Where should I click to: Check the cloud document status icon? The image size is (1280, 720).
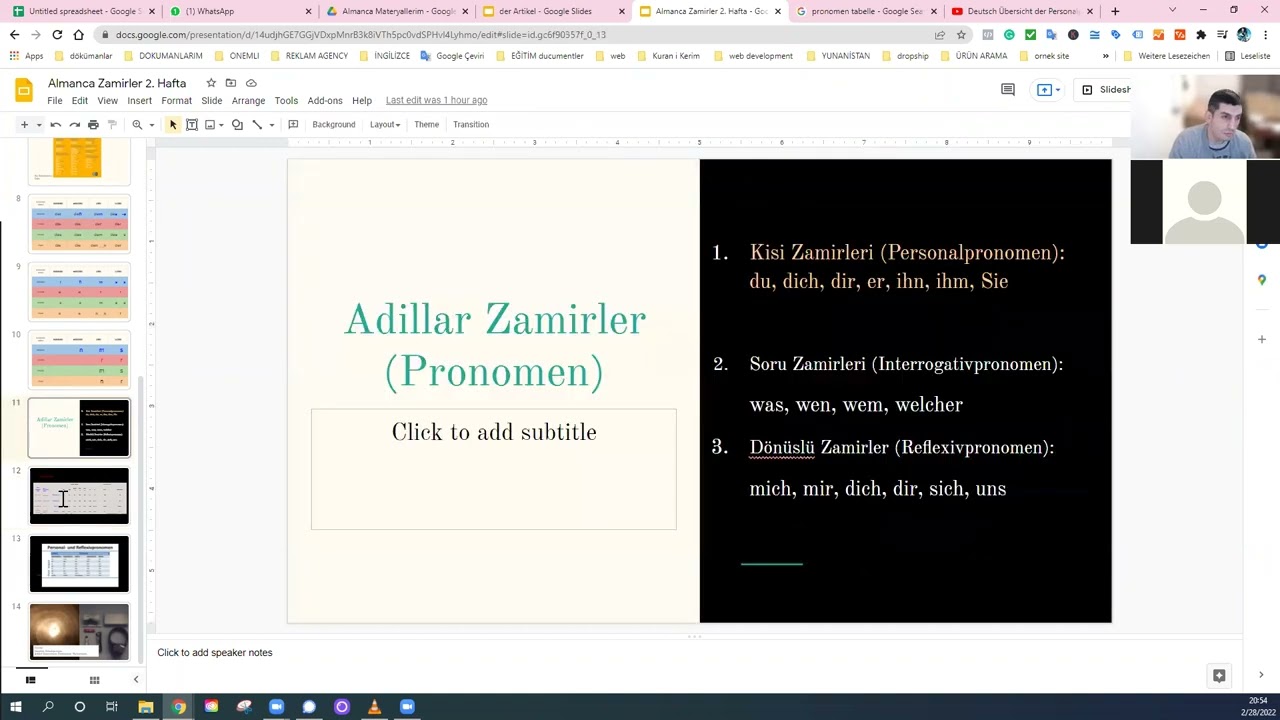(251, 83)
